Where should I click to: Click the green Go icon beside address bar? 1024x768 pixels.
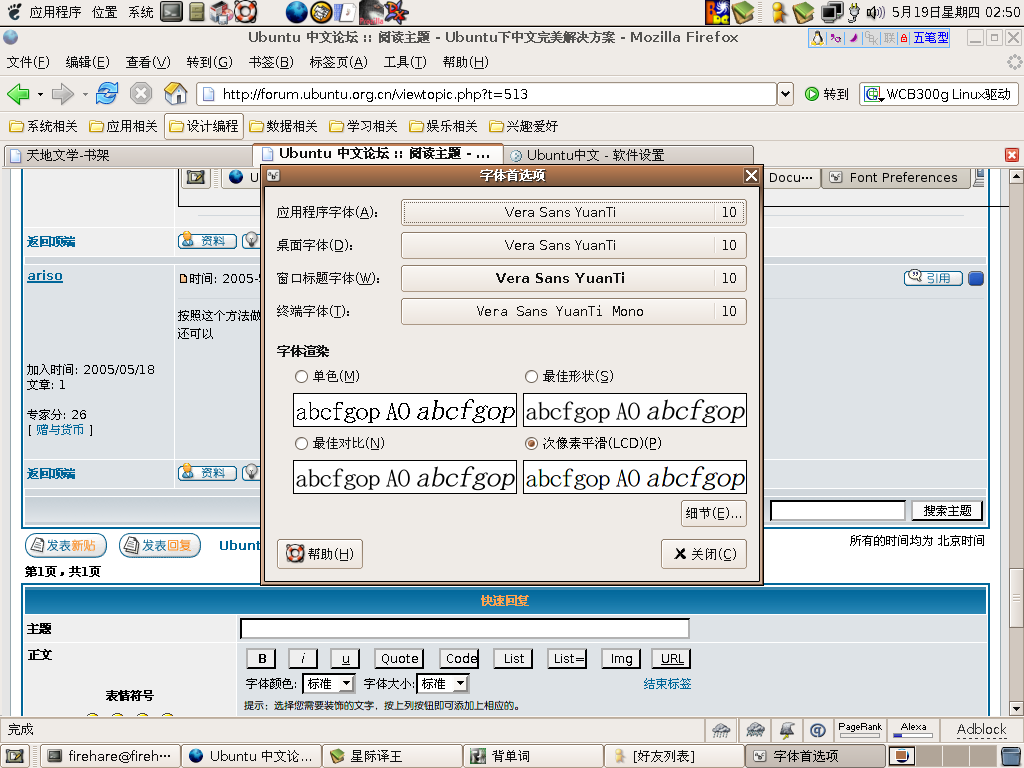click(x=812, y=94)
